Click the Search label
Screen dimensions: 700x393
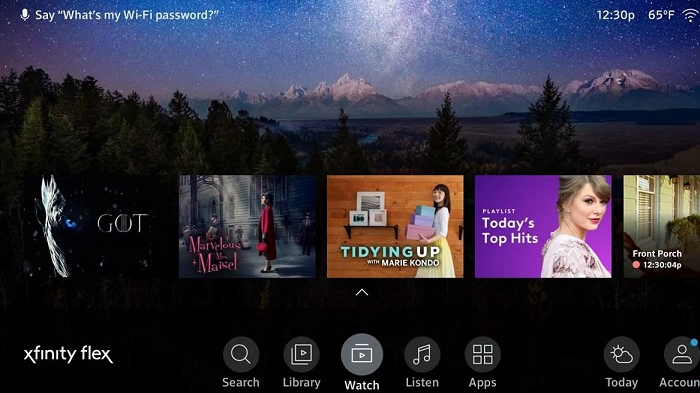241,383
